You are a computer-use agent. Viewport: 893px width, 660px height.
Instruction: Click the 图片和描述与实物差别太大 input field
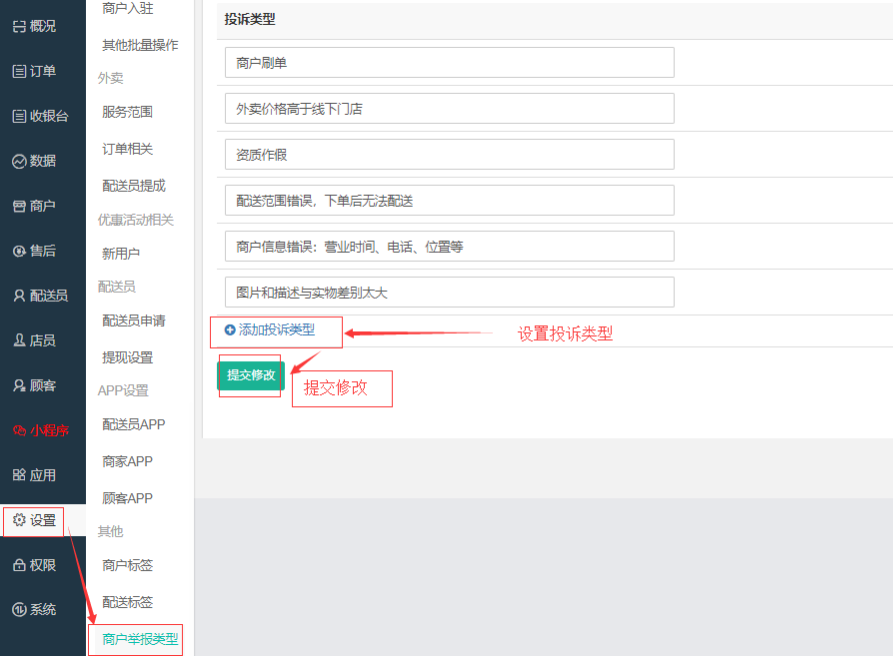[x=449, y=292]
